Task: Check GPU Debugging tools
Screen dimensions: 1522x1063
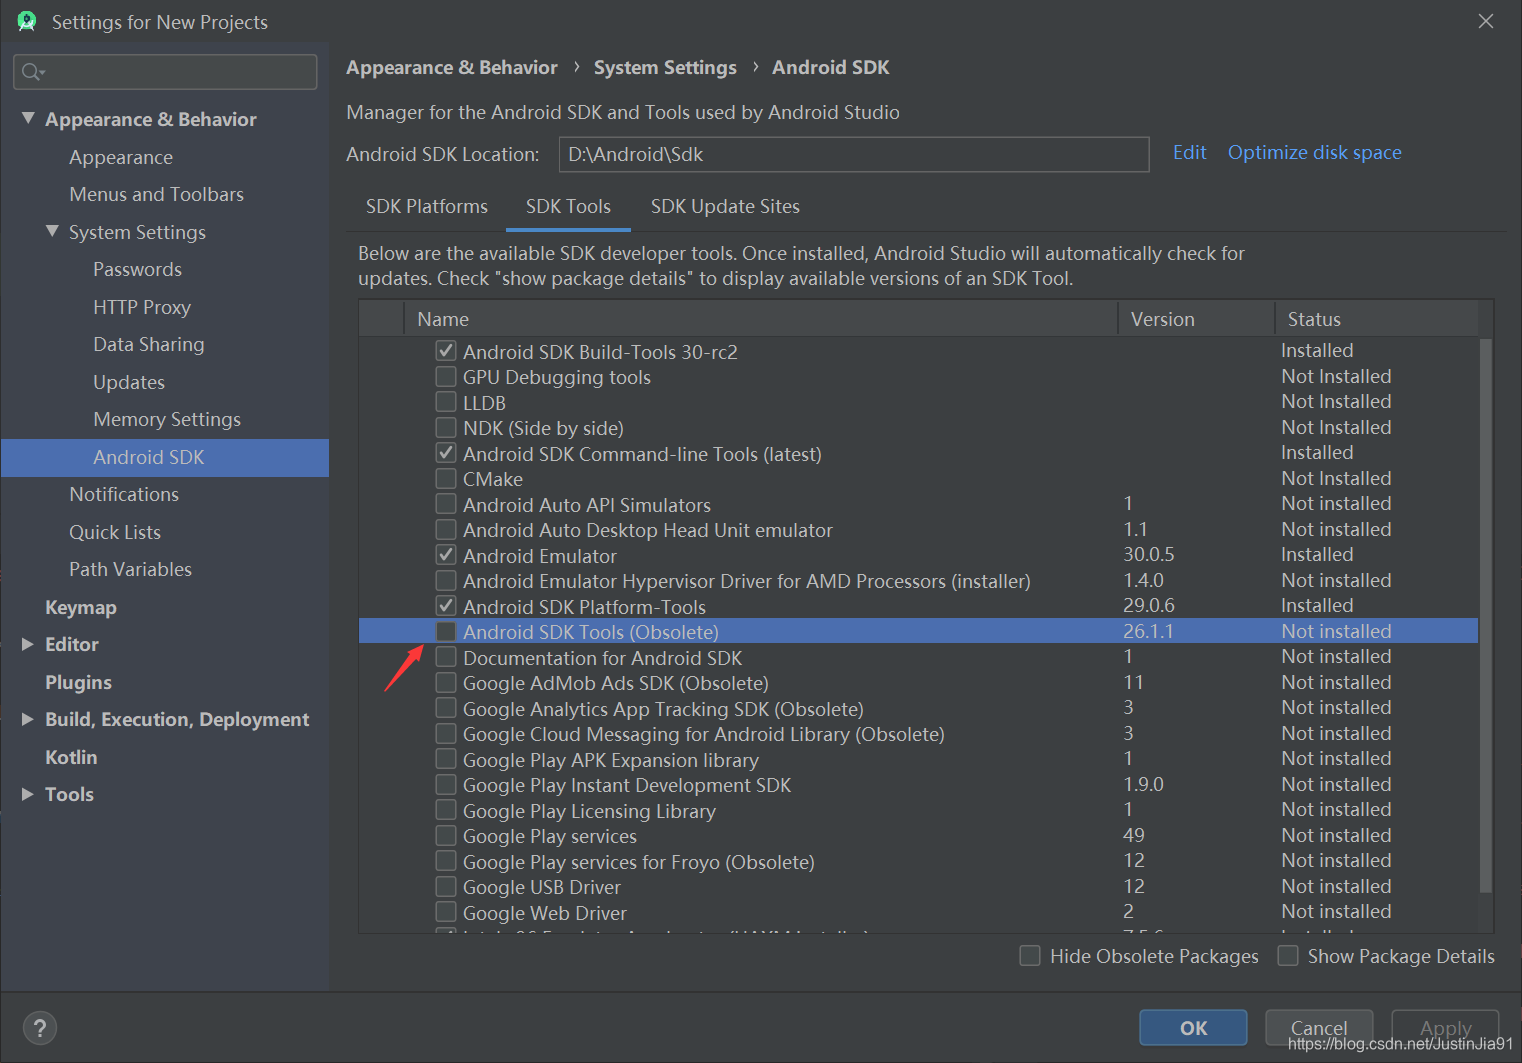Action: coord(446,377)
